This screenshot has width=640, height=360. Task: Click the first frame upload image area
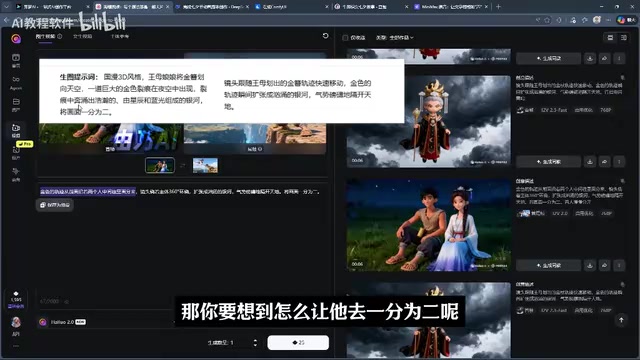111,138
